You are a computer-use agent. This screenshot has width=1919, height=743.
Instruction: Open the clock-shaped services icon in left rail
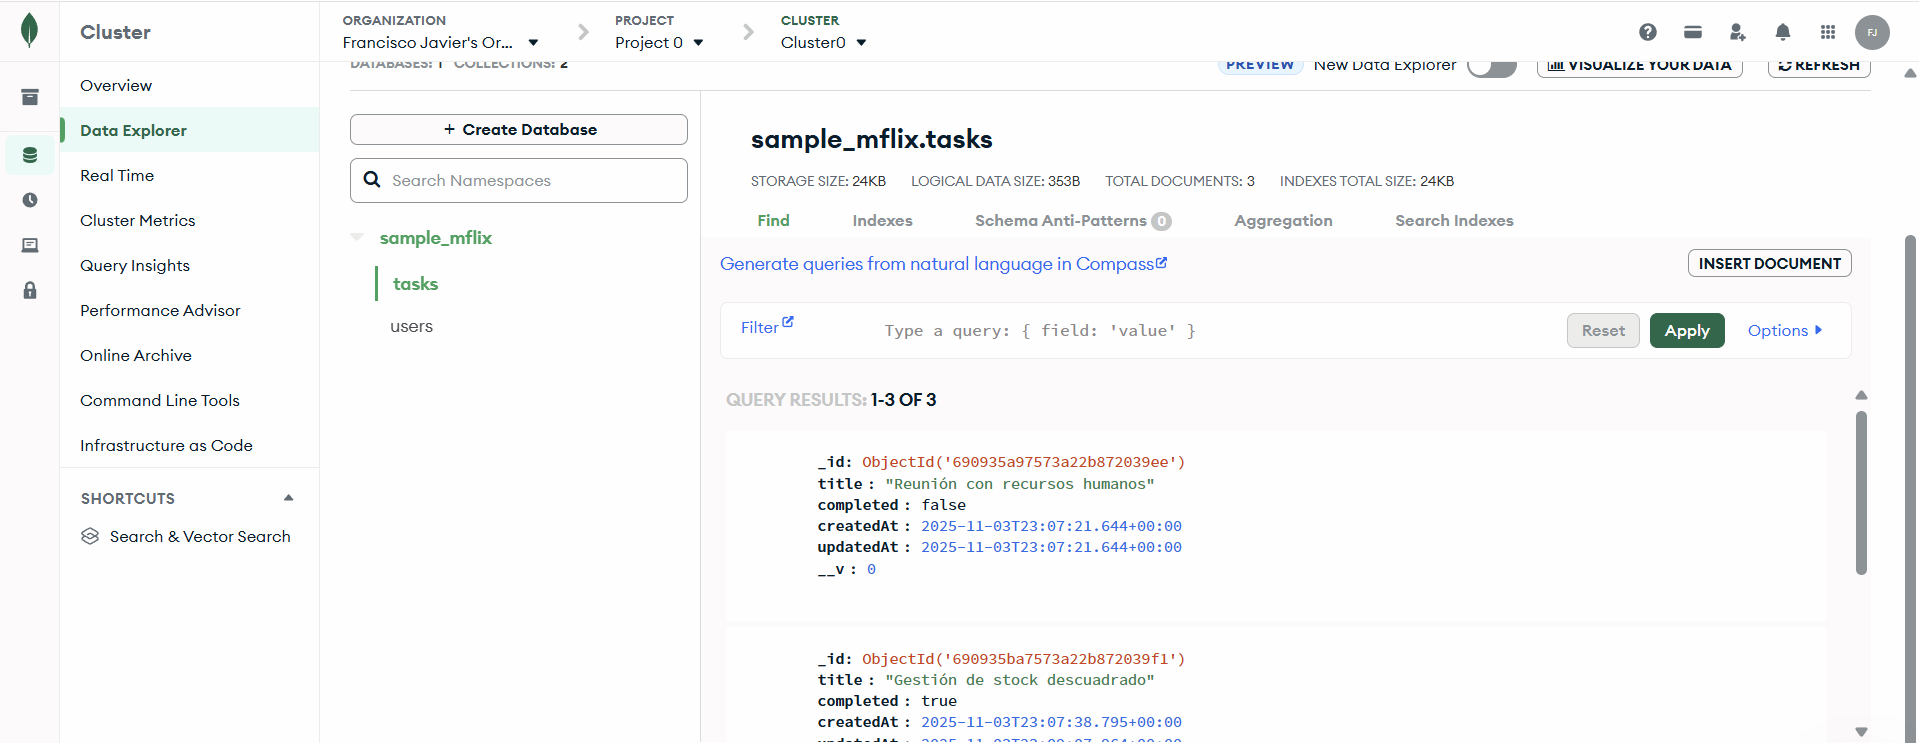30,200
